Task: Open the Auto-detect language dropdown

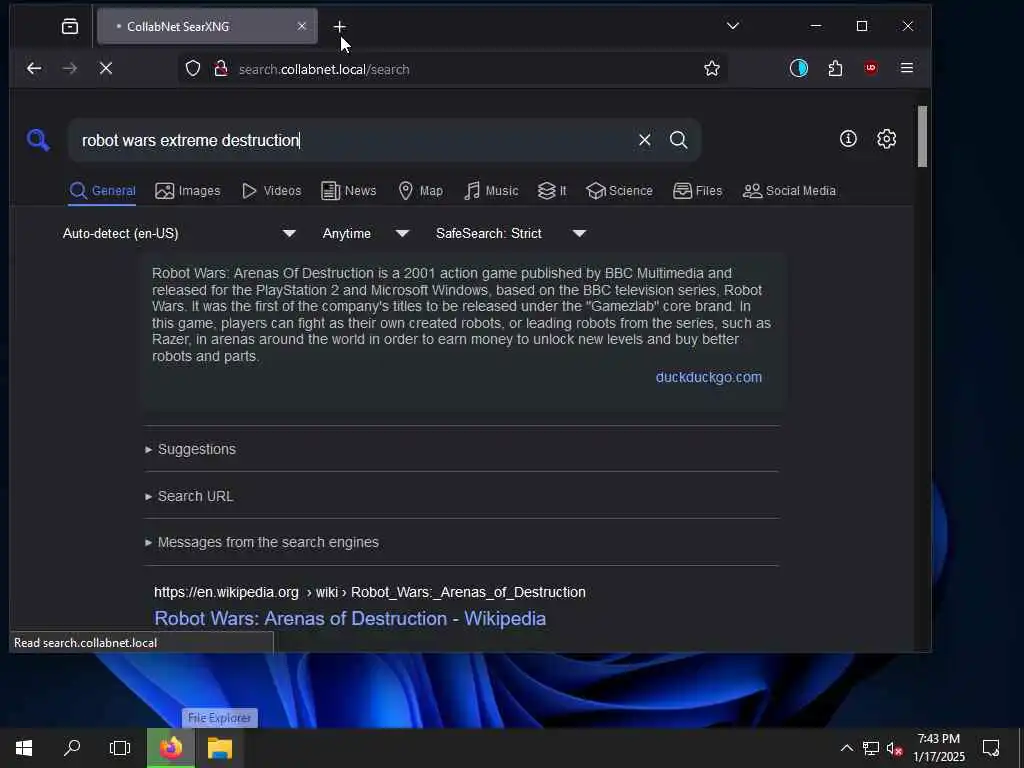Action: [180, 233]
